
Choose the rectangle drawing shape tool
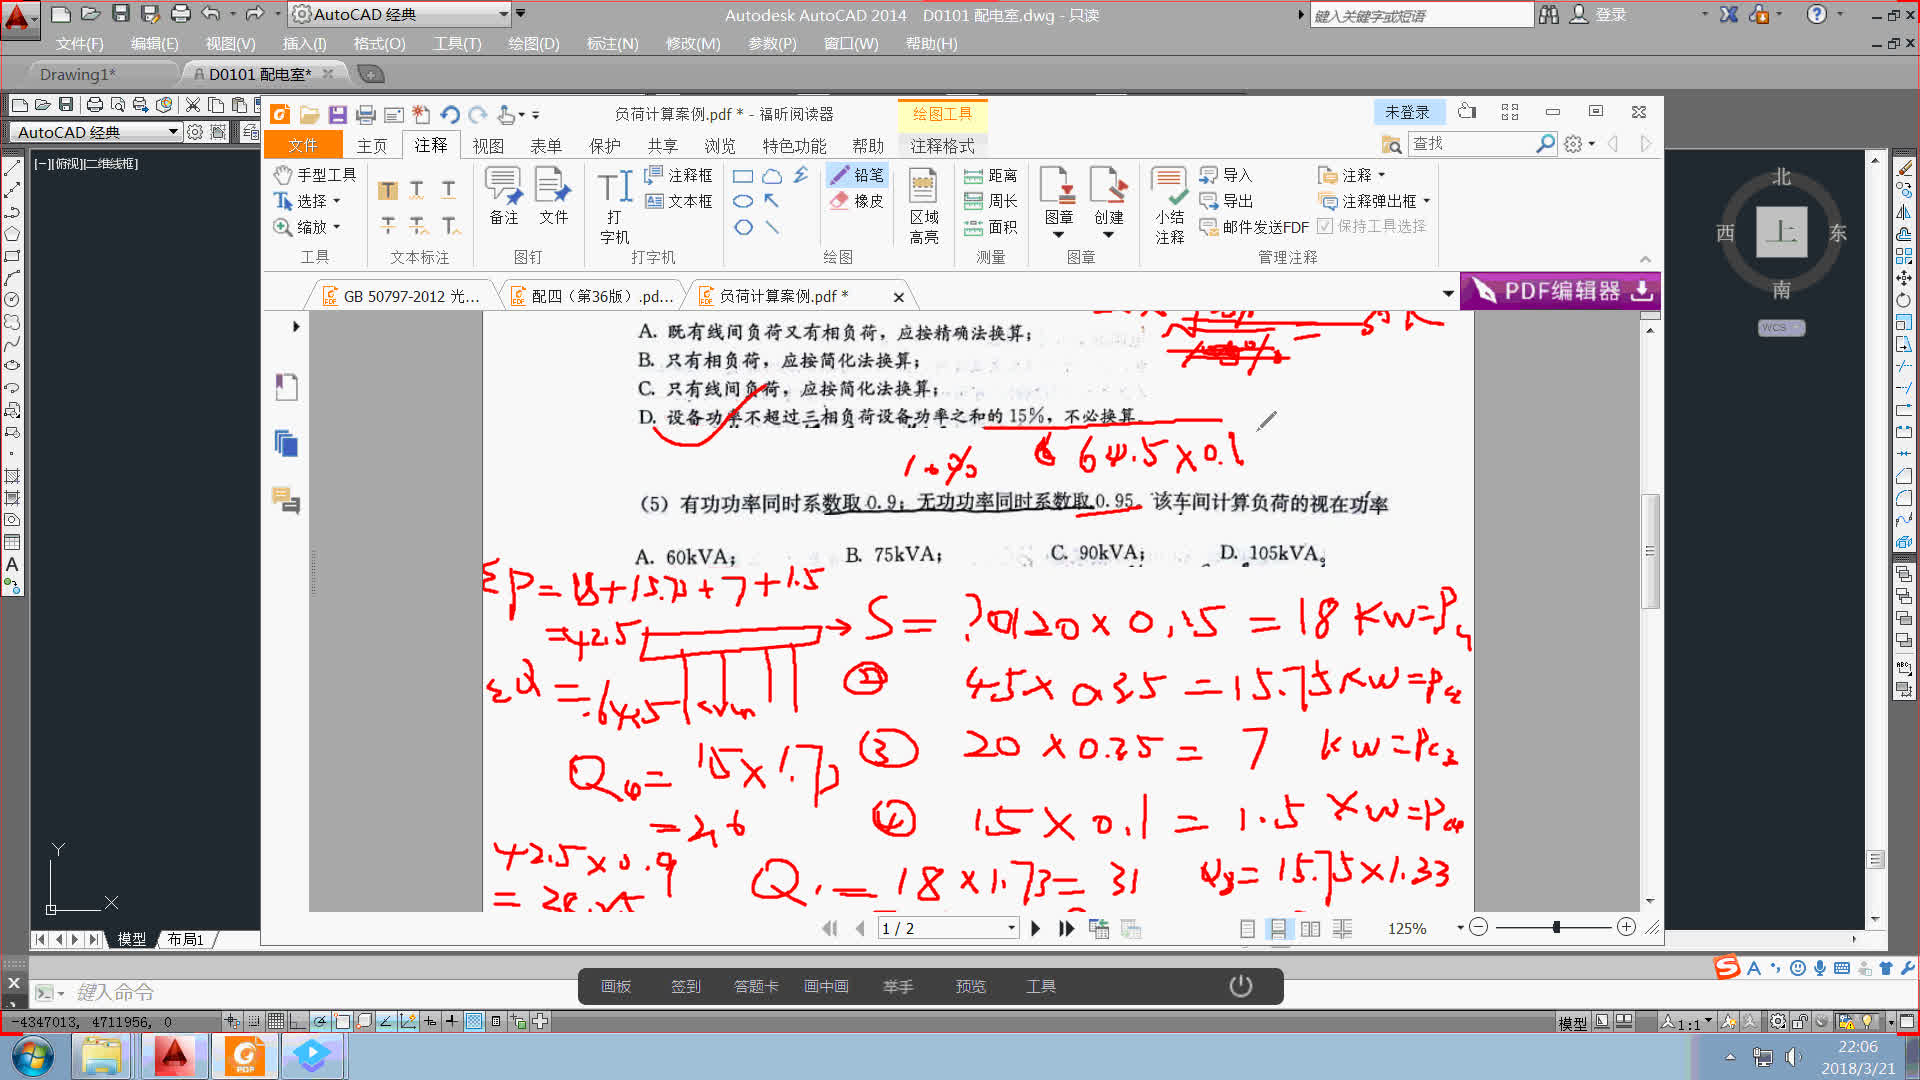[x=743, y=177]
